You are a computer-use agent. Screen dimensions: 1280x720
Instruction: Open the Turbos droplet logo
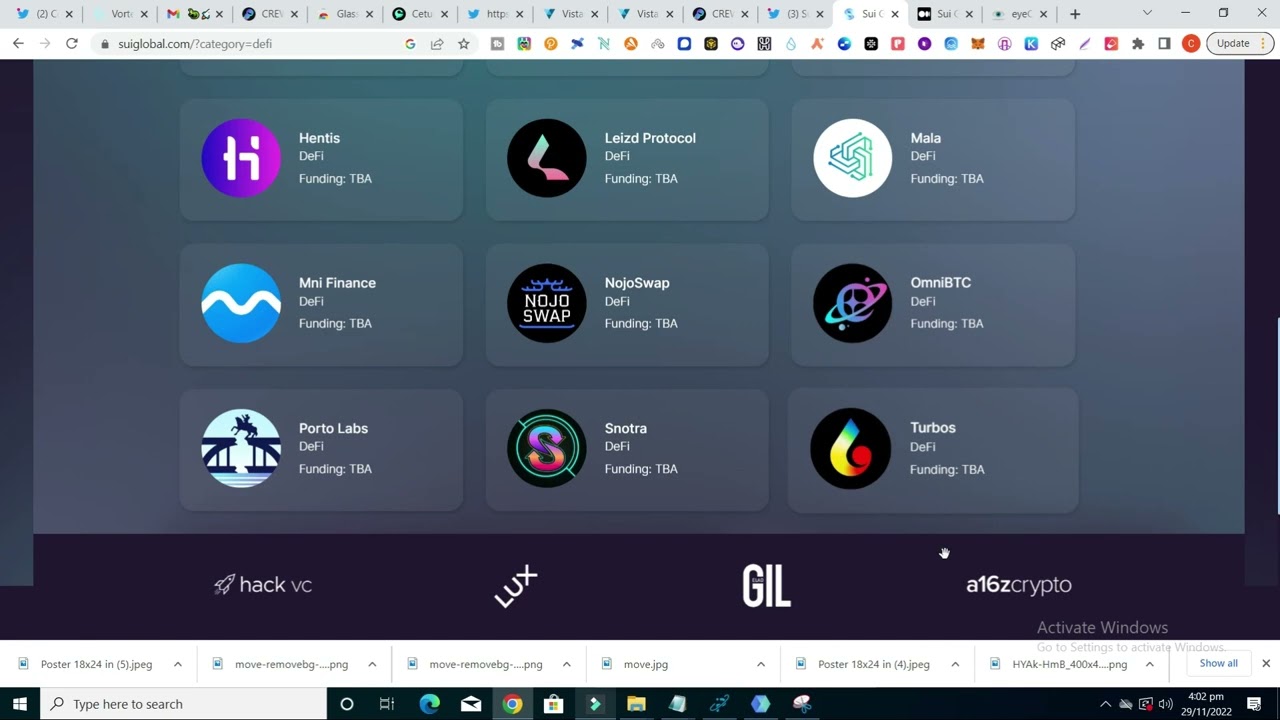click(851, 448)
